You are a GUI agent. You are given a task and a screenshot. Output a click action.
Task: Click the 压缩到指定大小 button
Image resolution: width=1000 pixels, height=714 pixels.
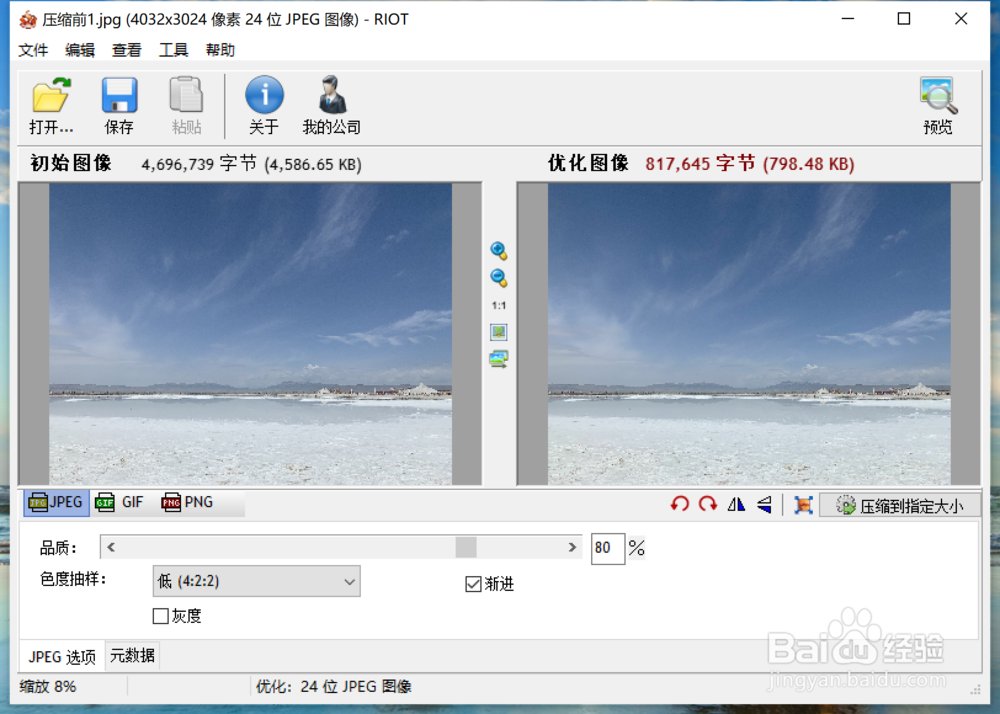coord(899,504)
